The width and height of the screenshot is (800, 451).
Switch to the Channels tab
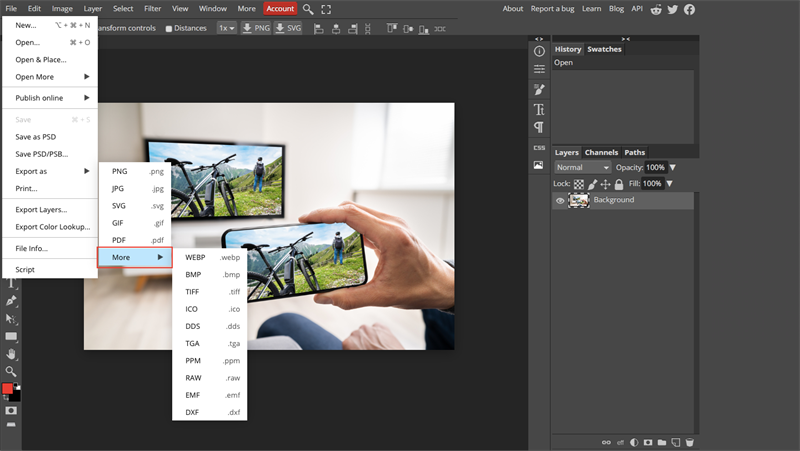pyautogui.click(x=601, y=152)
